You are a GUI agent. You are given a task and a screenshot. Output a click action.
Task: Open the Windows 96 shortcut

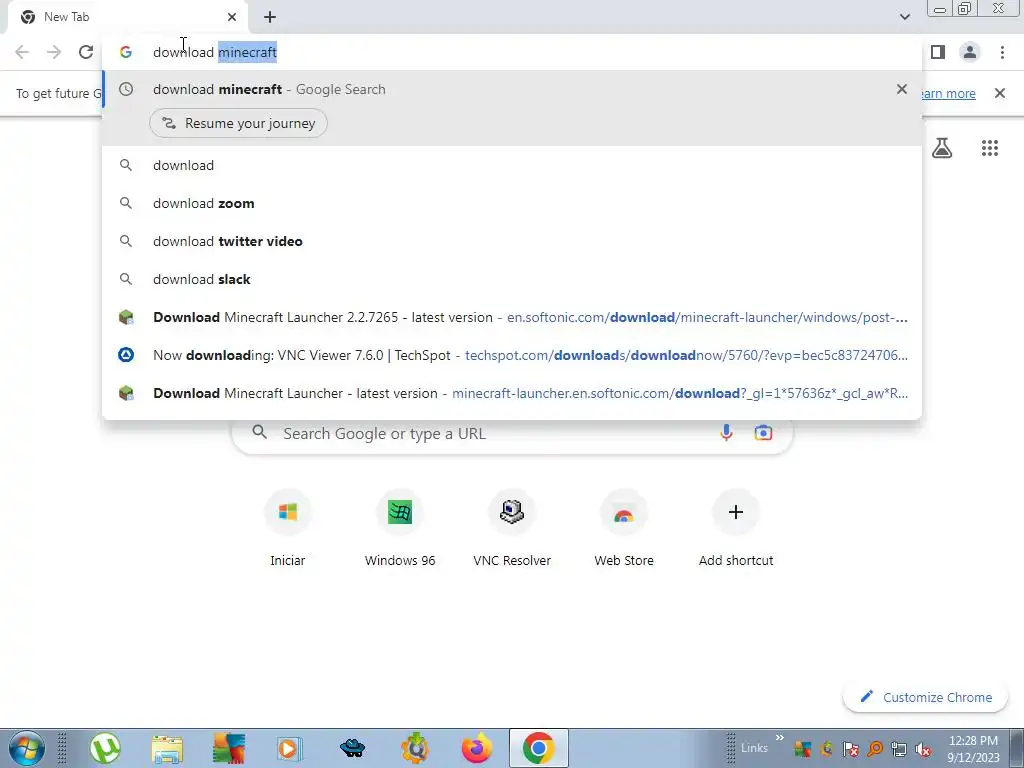pyautogui.click(x=400, y=528)
